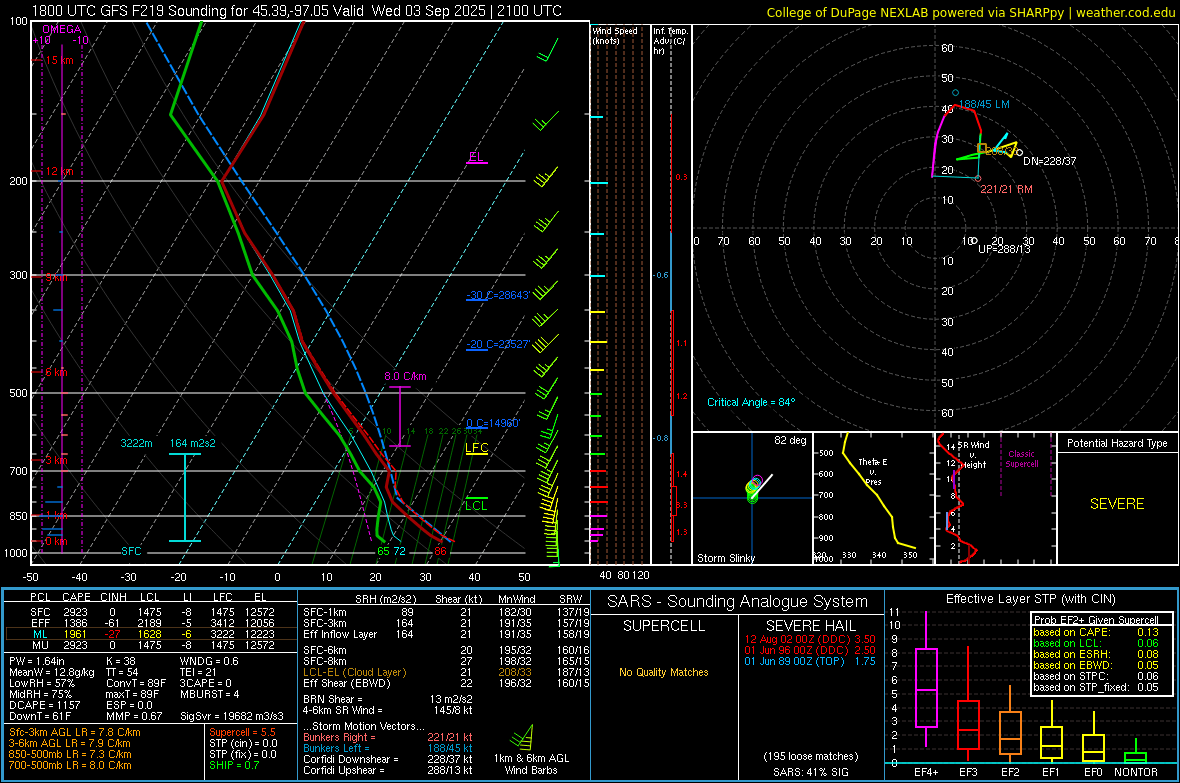
Task: Click the "01 Jun 89 00Z (TOP) 1.75" analogue
Action: 810,661
